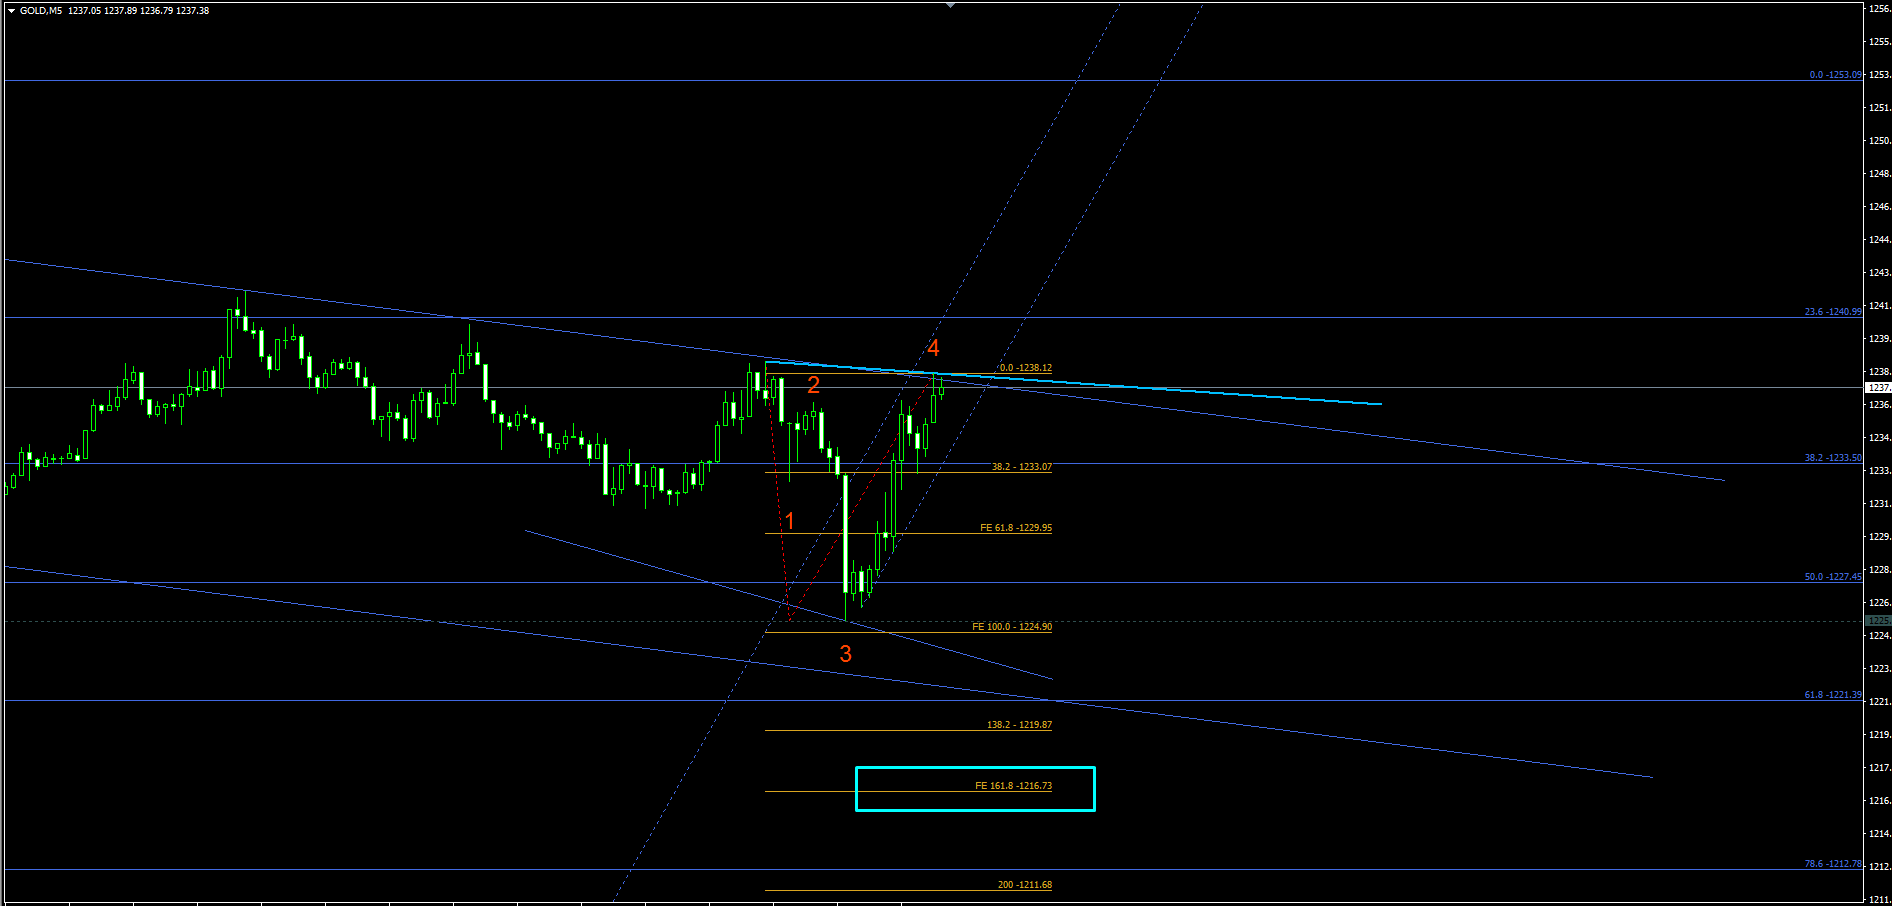Click the grey 1225 price marker on the axis
Viewport: 1892px width, 906px height.
[1879, 621]
